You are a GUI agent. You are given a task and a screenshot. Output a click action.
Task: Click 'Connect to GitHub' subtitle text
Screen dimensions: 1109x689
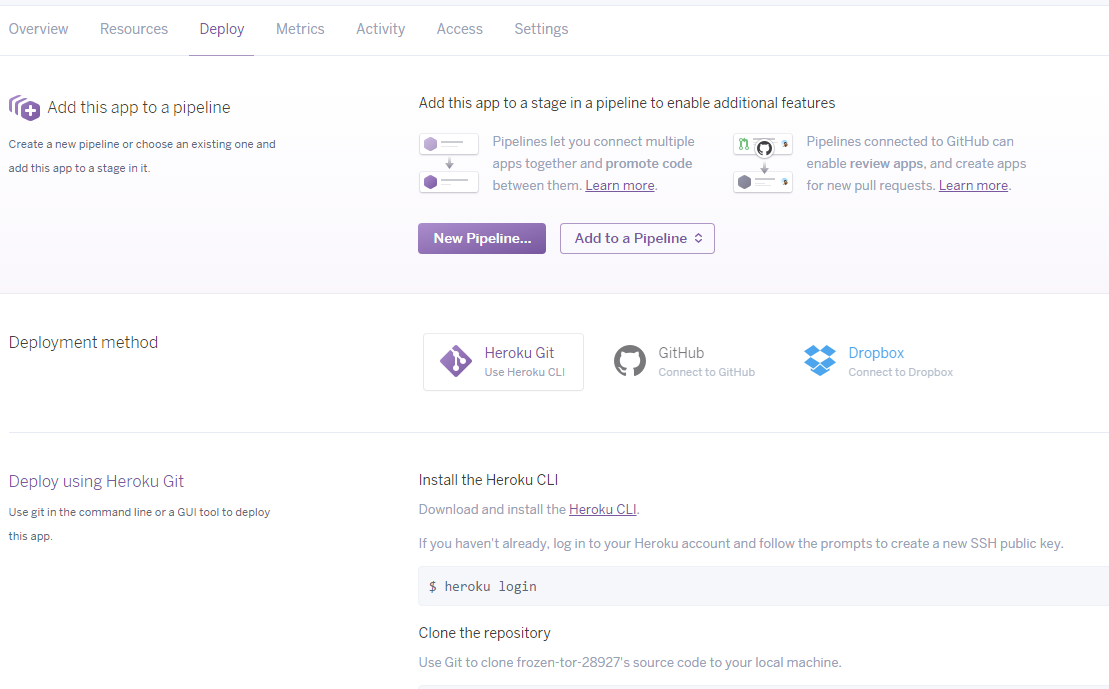[707, 372]
